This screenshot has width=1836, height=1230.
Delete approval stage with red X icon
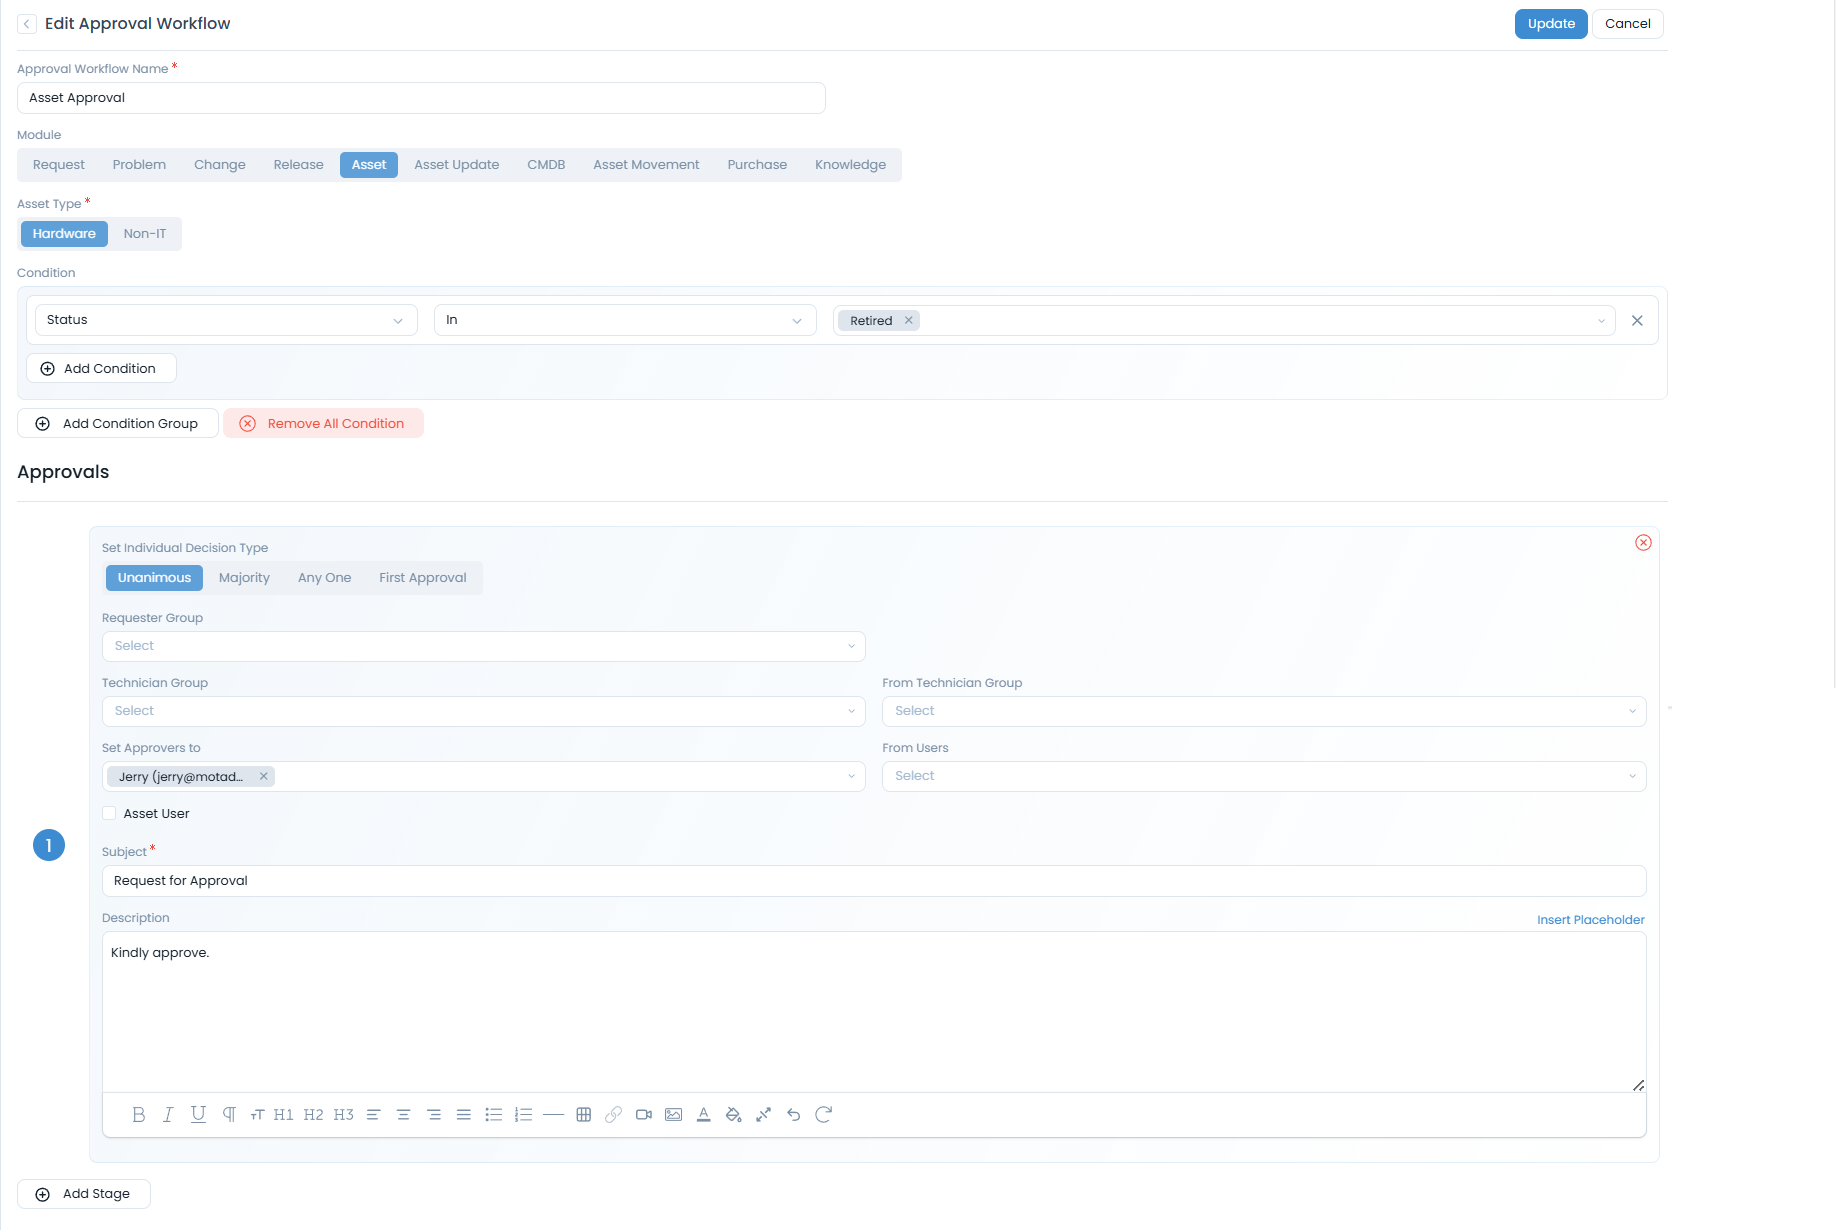click(1643, 543)
